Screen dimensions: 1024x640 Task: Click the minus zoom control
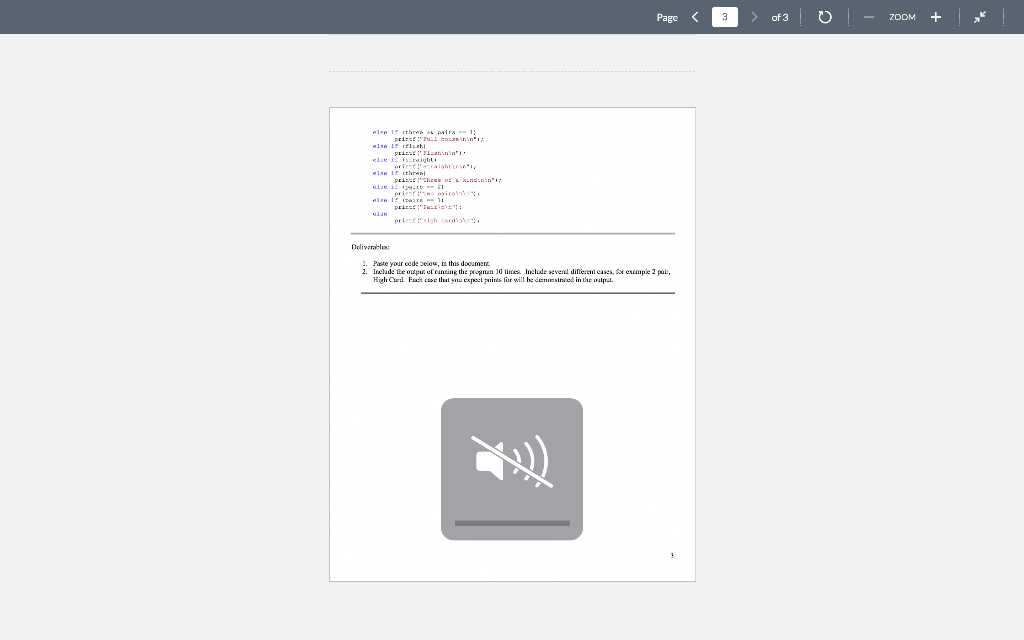(x=869, y=17)
